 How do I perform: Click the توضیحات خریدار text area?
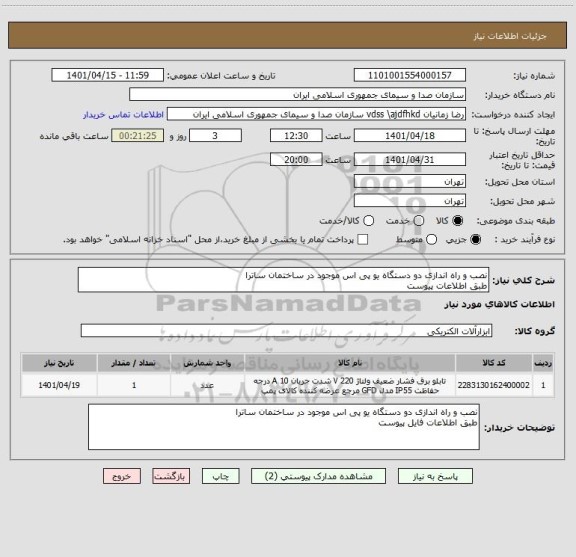284,427
